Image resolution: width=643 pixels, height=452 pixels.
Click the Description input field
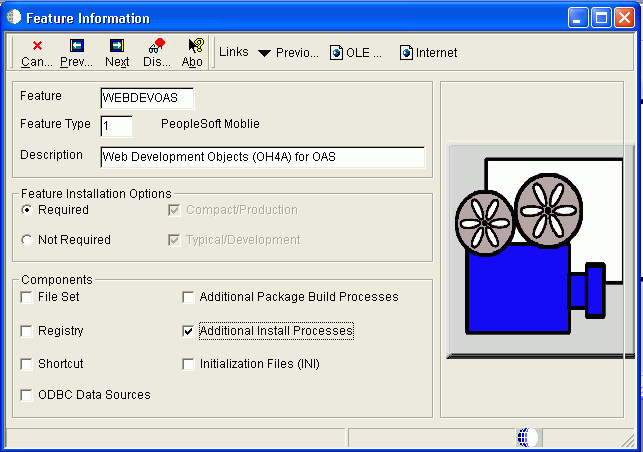tap(263, 157)
